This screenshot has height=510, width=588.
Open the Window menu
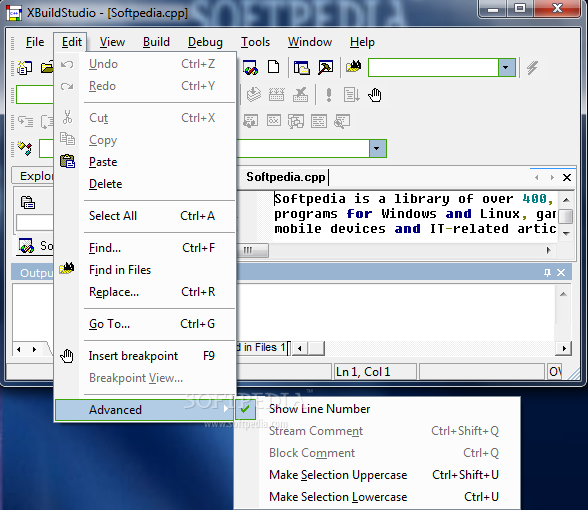(x=310, y=42)
